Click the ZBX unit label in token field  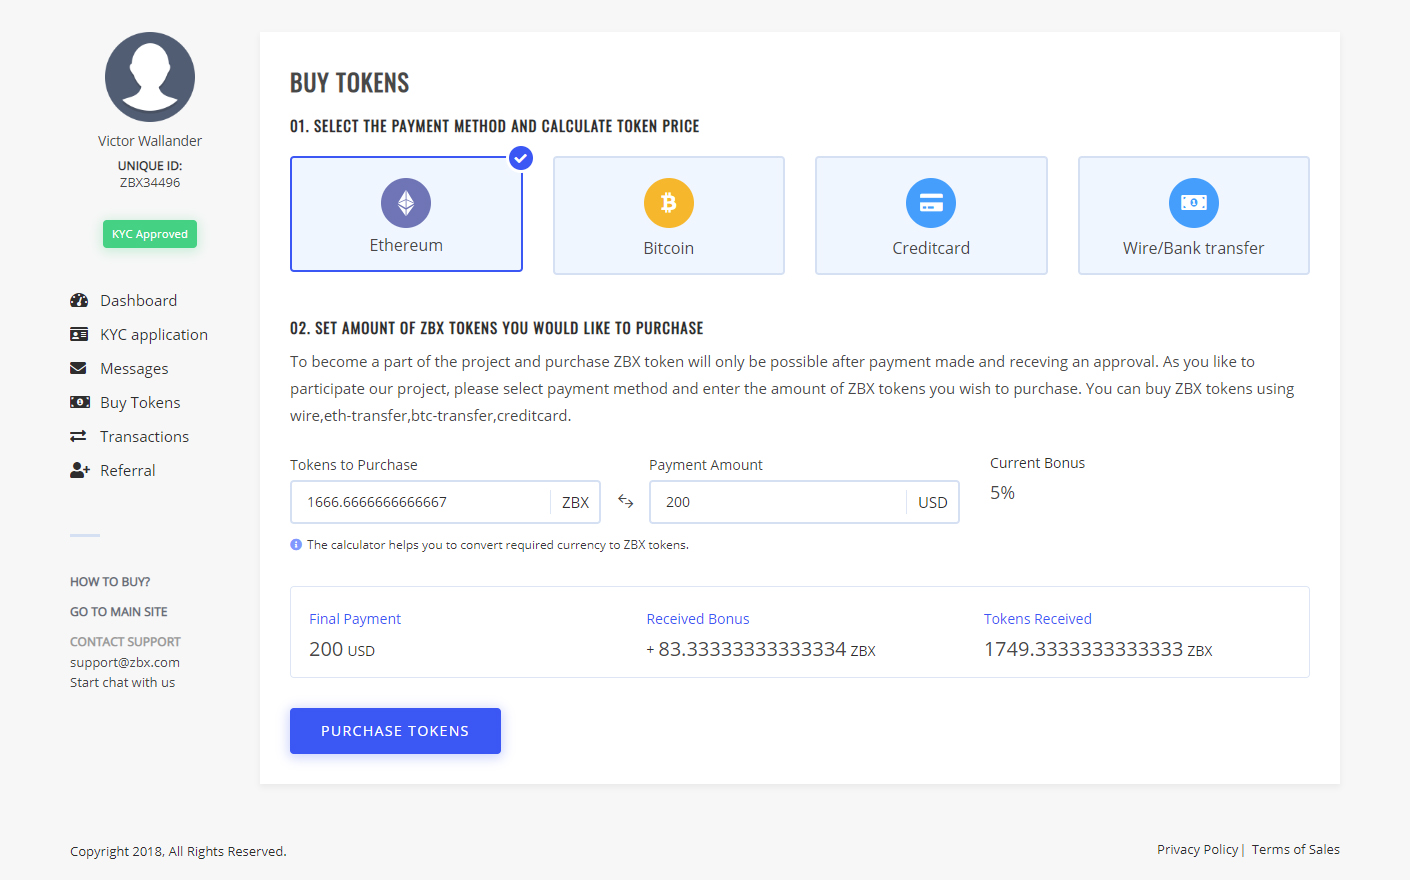pyautogui.click(x=575, y=502)
